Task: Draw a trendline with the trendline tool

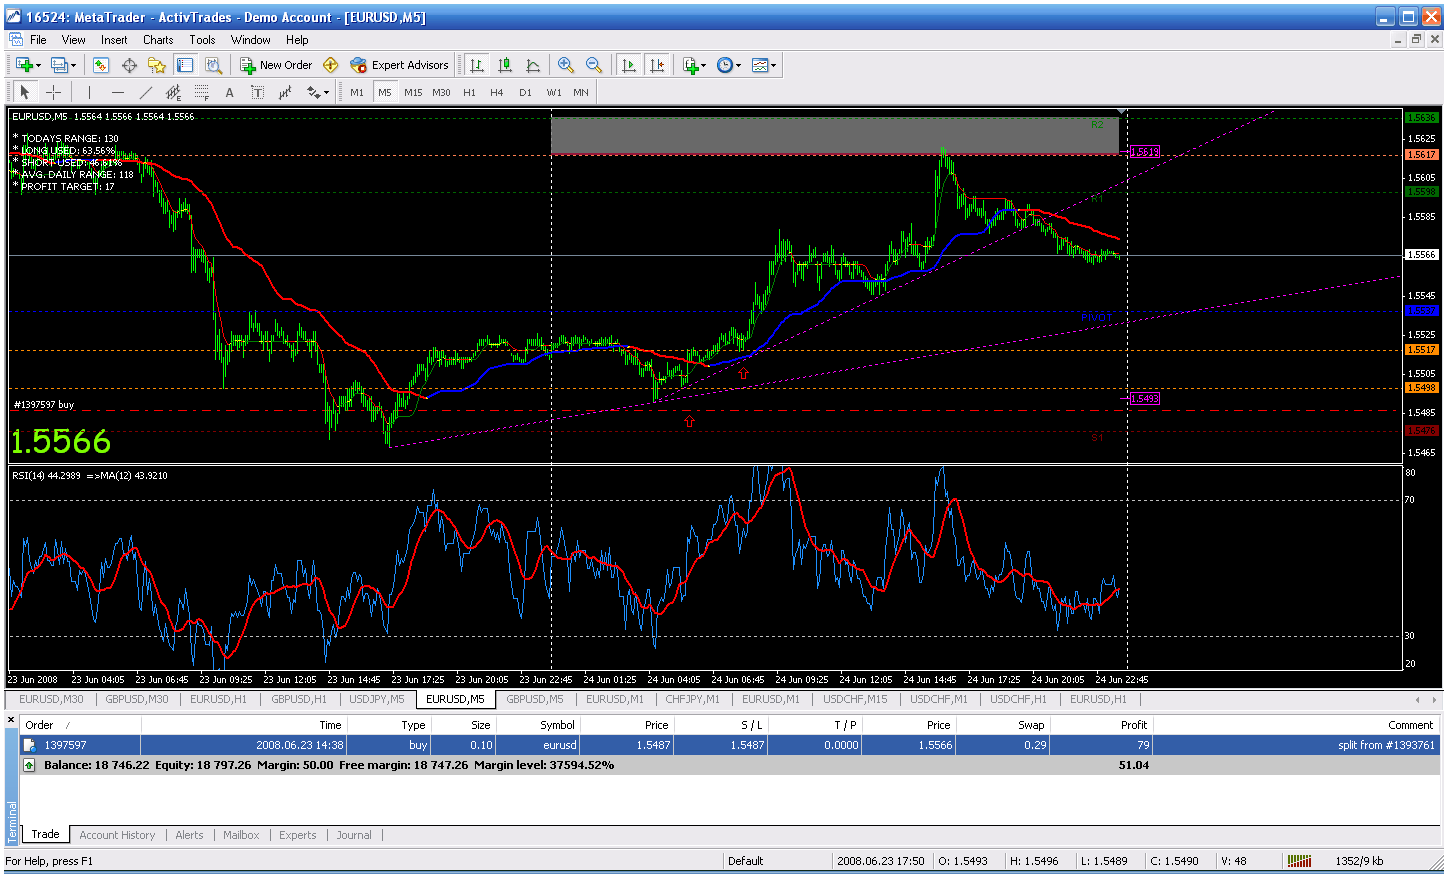Action: coord(145,92)
